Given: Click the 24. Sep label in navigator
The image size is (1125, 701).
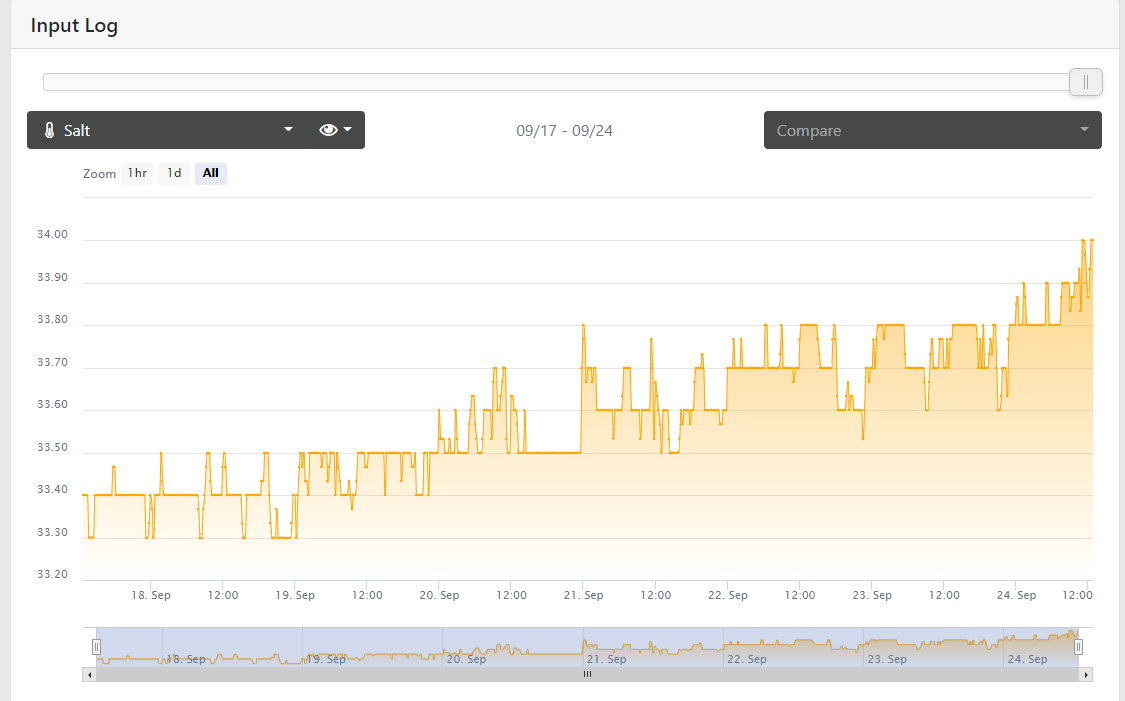Looking at the screenshot, I should tap(1027, 659).
